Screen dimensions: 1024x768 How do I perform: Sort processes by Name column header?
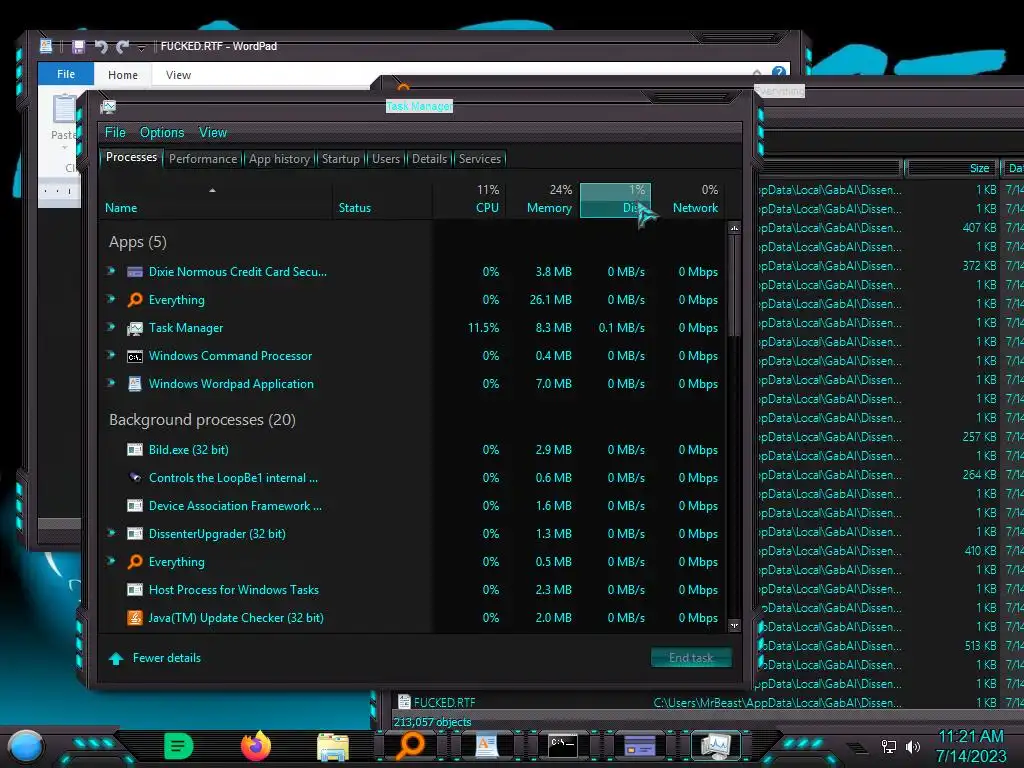[216, 199]
